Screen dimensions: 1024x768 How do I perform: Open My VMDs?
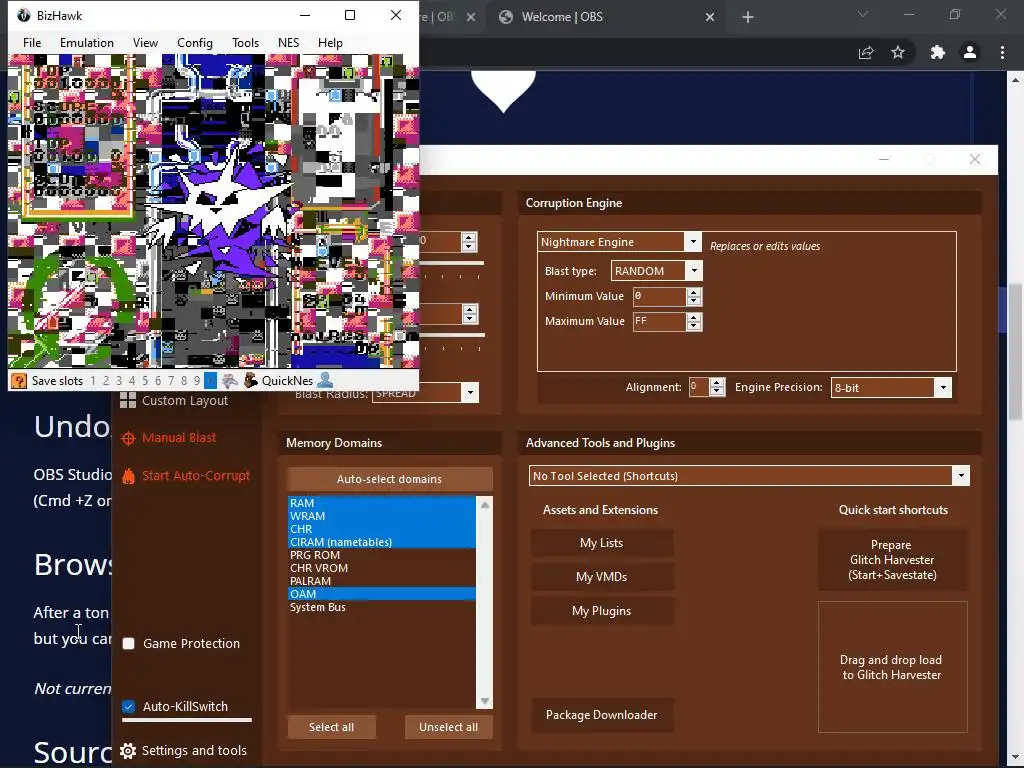[601, 577]
